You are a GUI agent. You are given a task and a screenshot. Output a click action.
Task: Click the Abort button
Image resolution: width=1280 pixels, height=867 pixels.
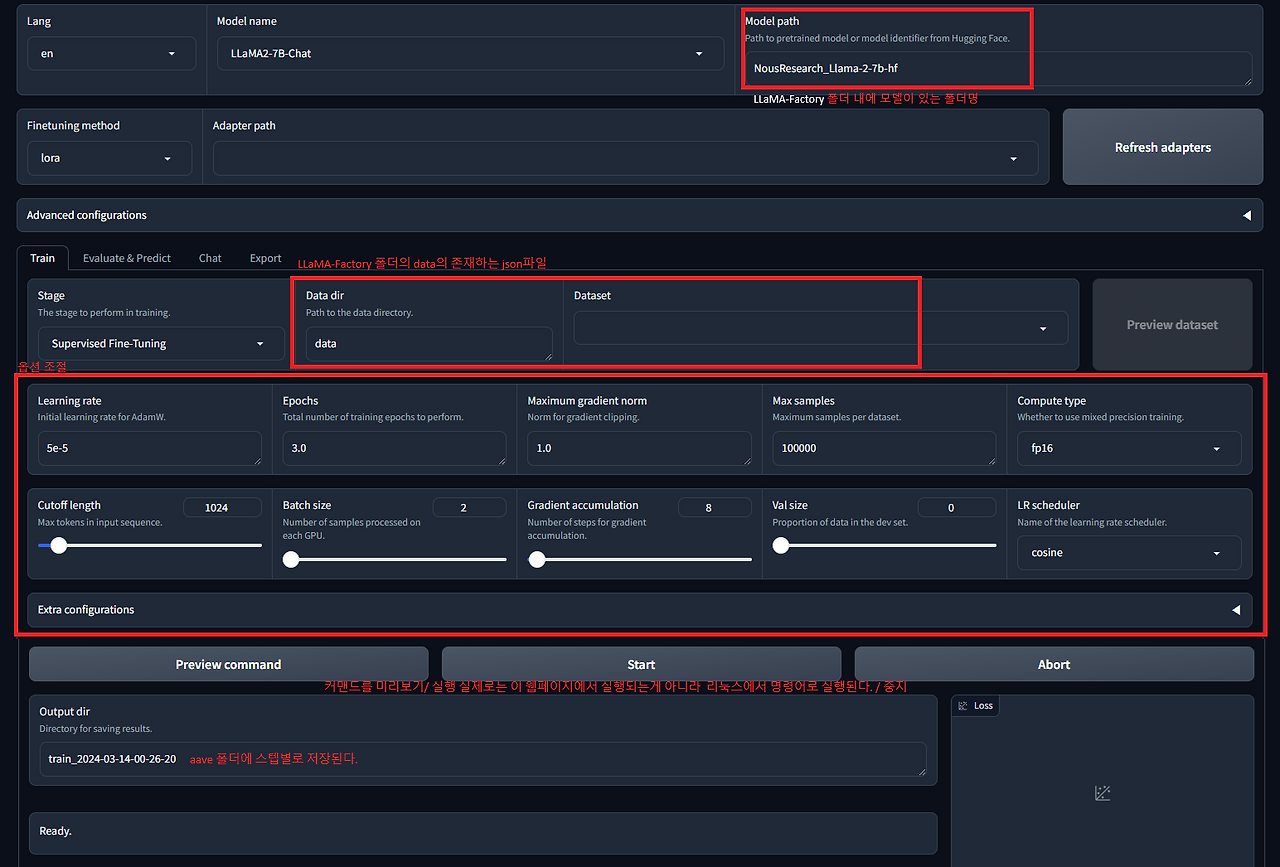point(1054,664)
